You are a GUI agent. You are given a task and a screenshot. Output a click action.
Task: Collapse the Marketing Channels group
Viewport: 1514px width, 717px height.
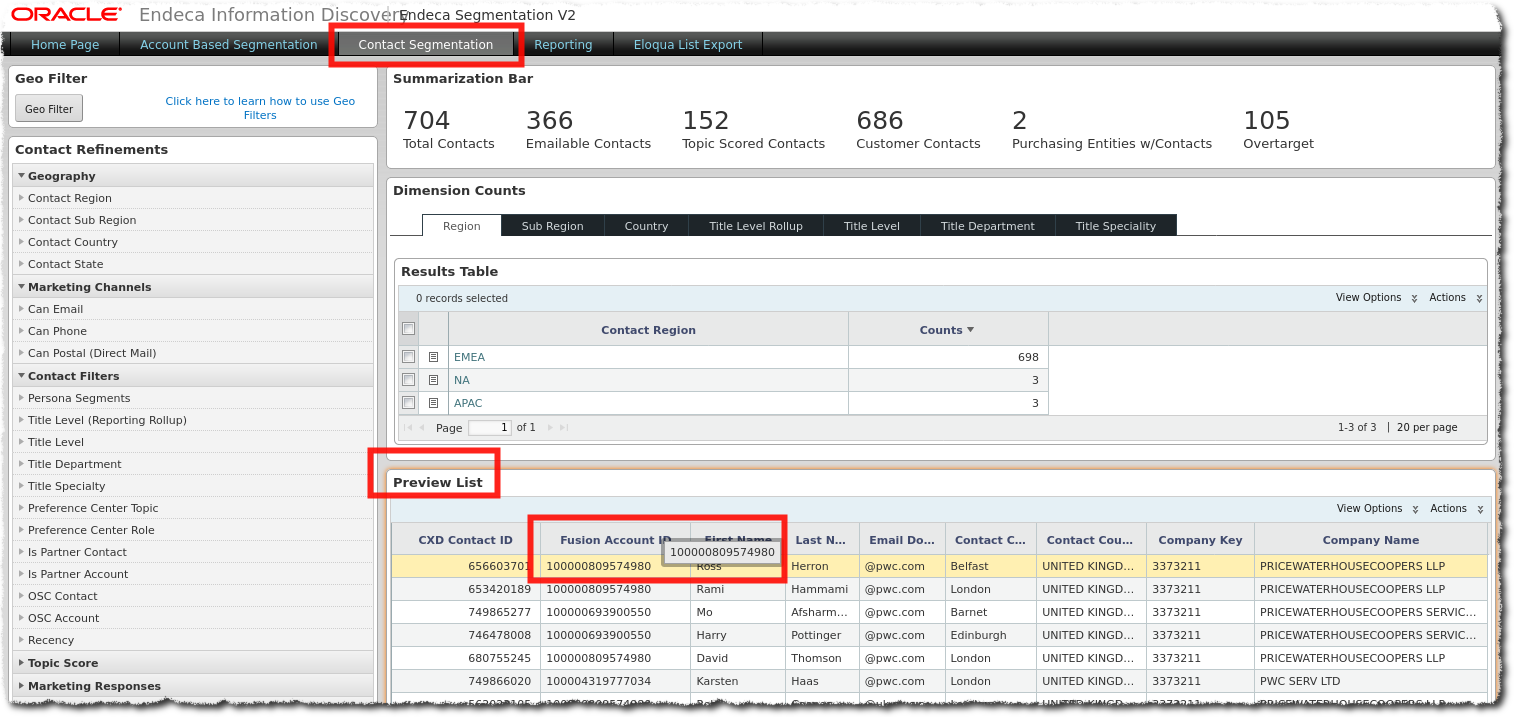(x=21, y=287)
